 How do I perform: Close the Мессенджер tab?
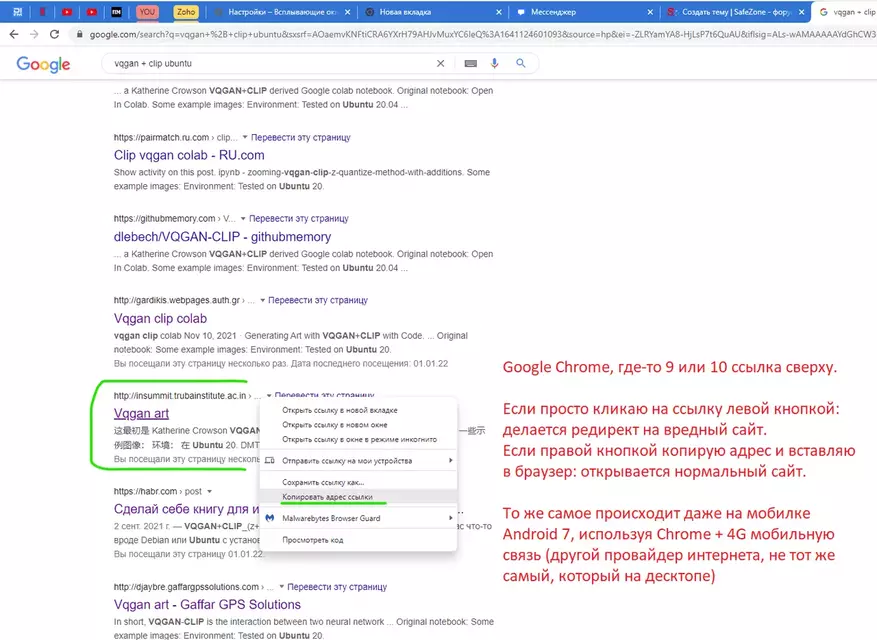[x=650, y=12]
